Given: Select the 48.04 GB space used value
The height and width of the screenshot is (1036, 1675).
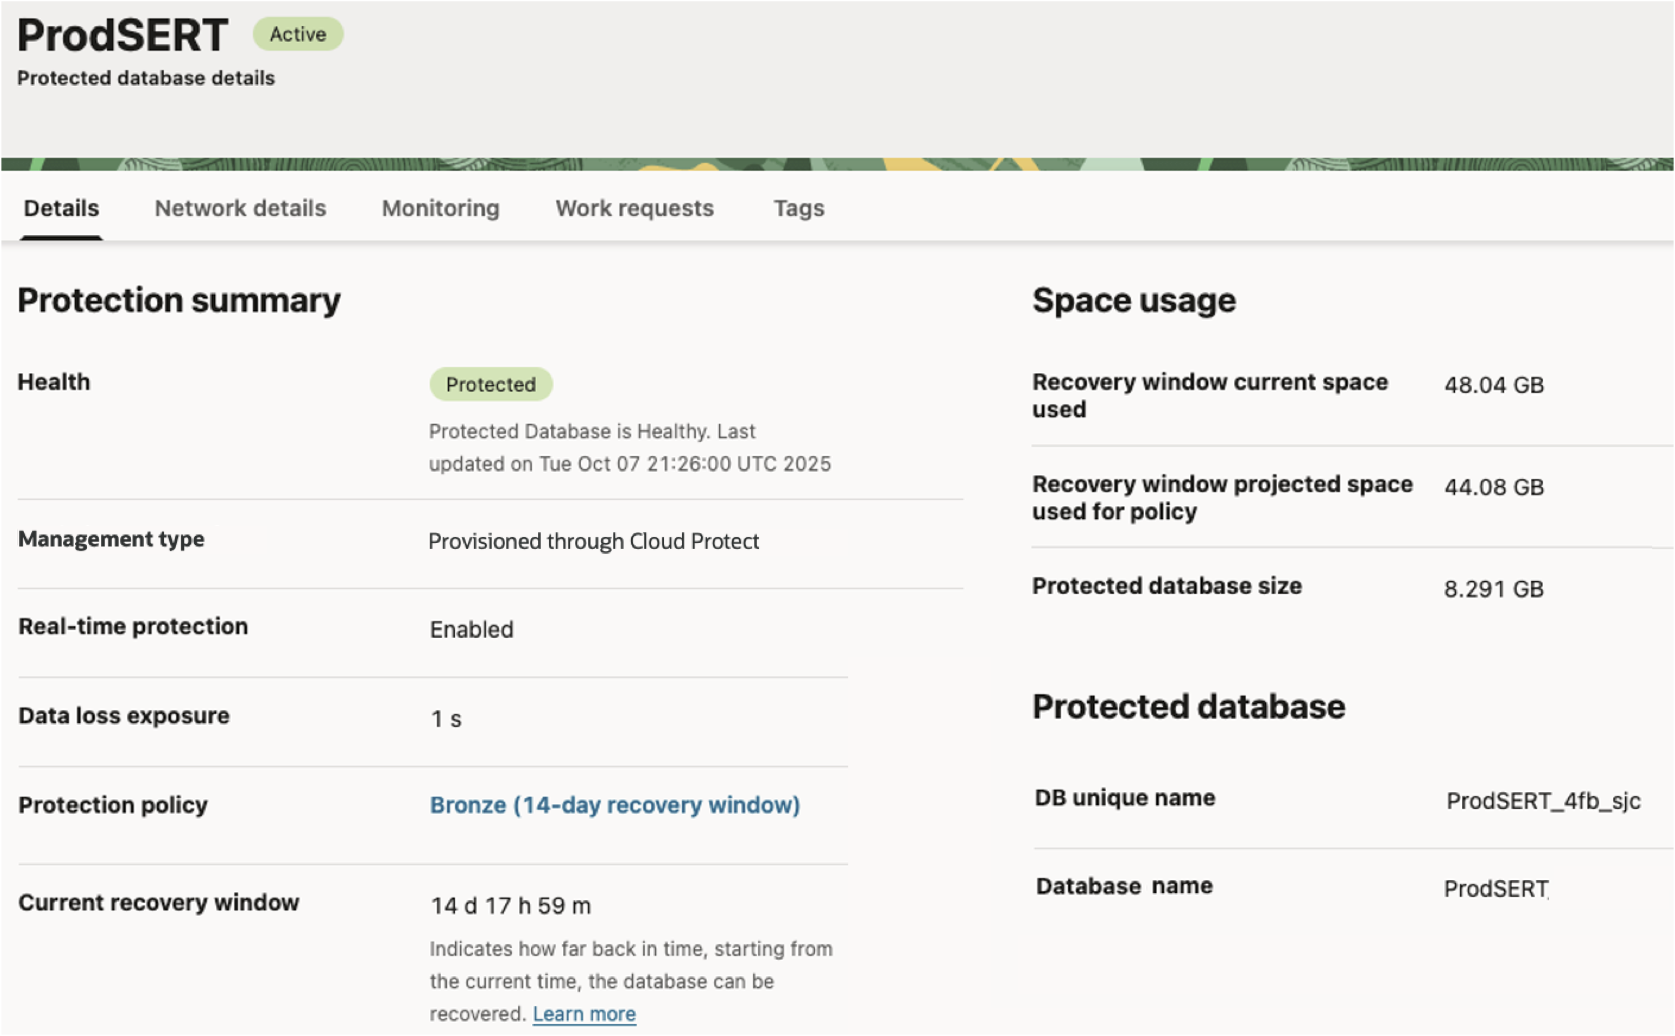Looking at the screenshot, I should tap(1494, 384).
